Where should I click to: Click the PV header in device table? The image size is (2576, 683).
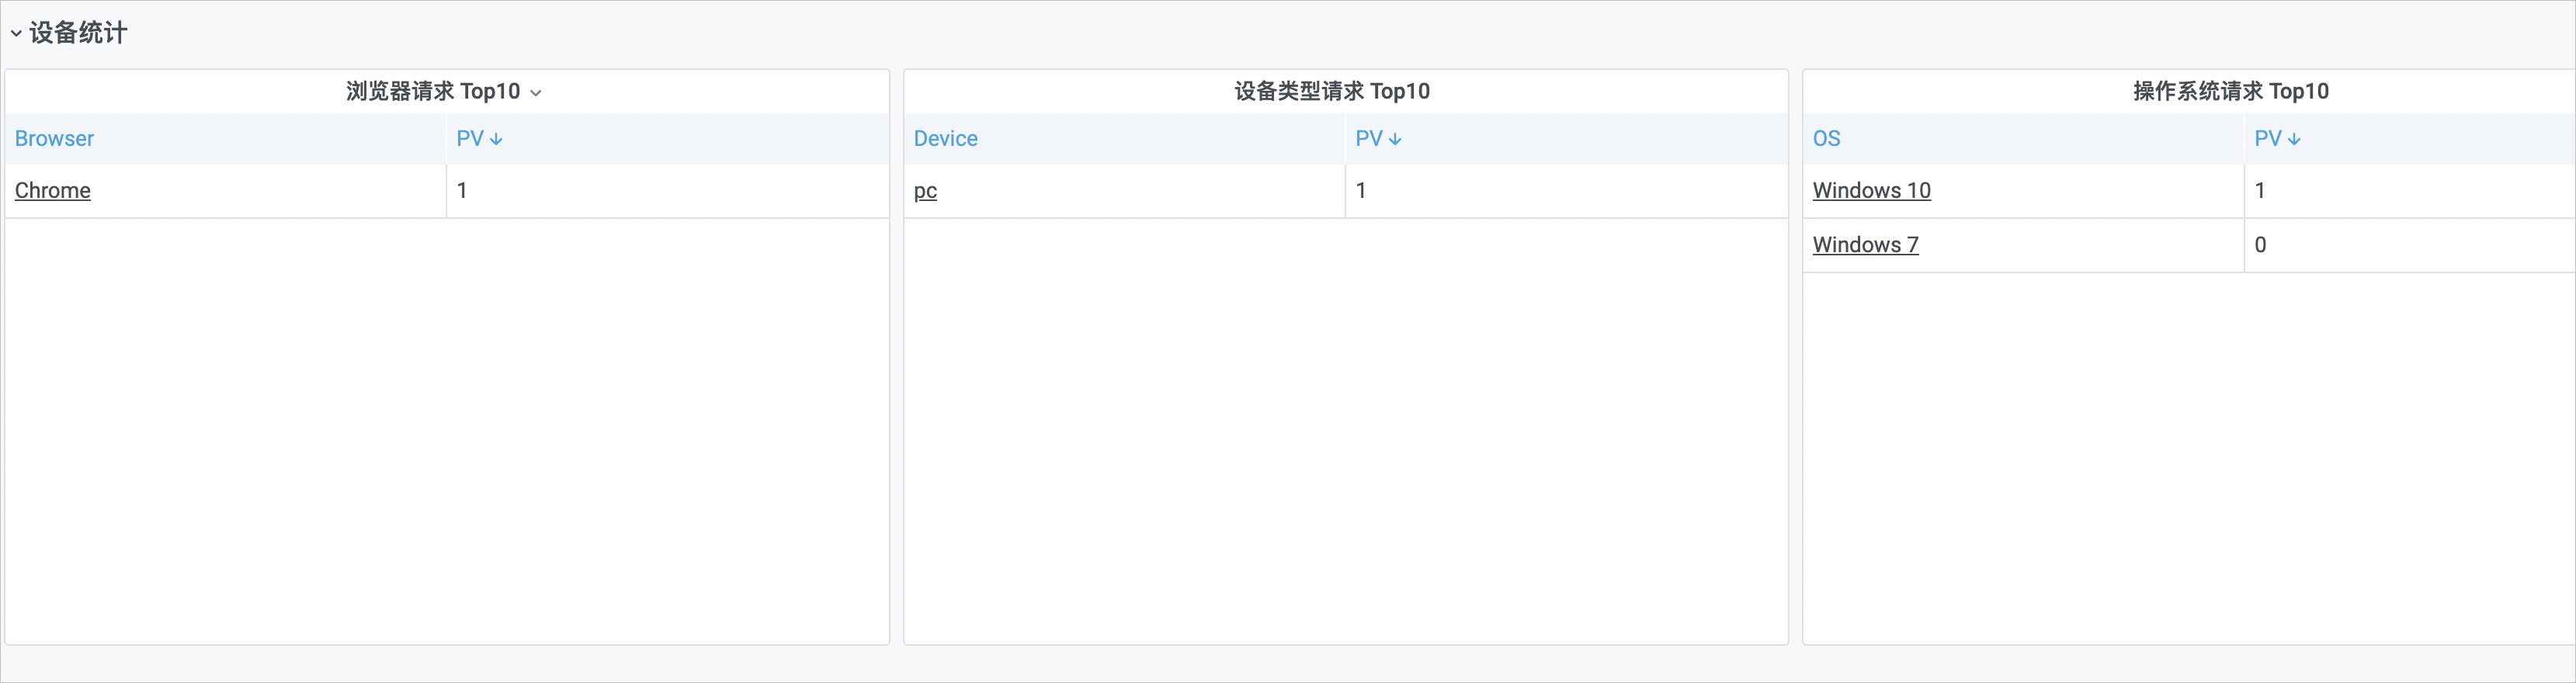coord(1369,138)
